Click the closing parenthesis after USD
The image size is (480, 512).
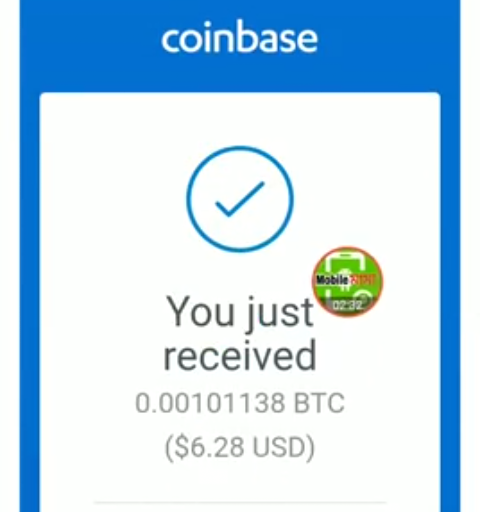tap(310, 447)
